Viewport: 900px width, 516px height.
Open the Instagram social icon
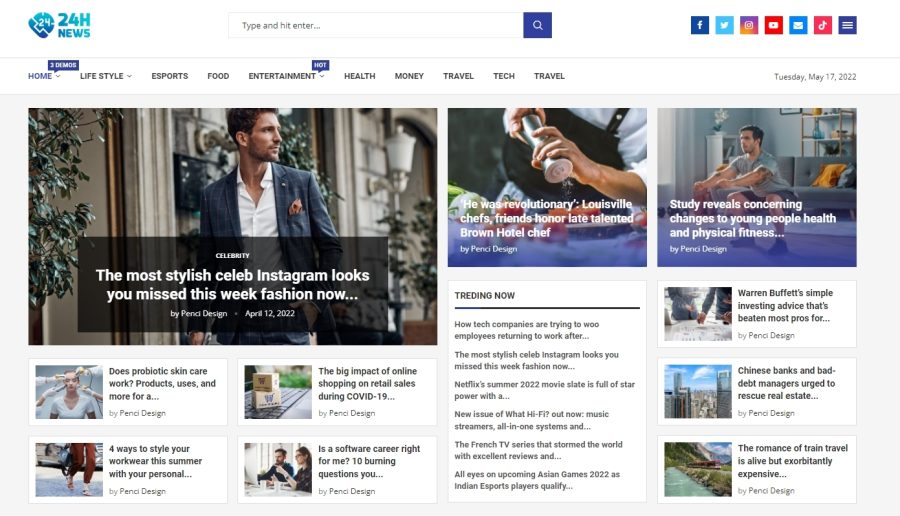(749, 25)
